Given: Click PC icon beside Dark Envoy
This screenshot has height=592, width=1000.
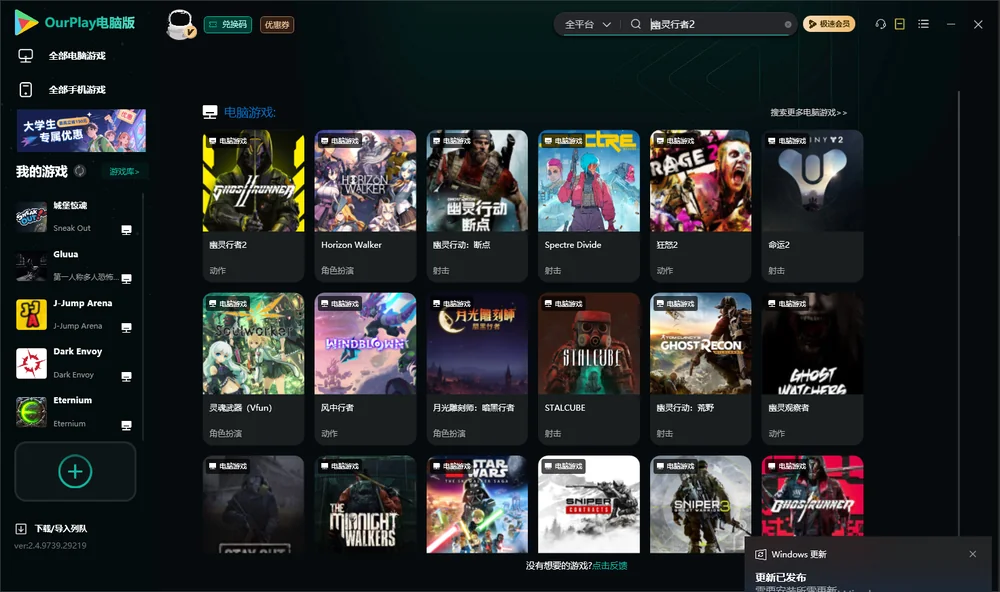Looking at the screenshot, I should (126, 376).
